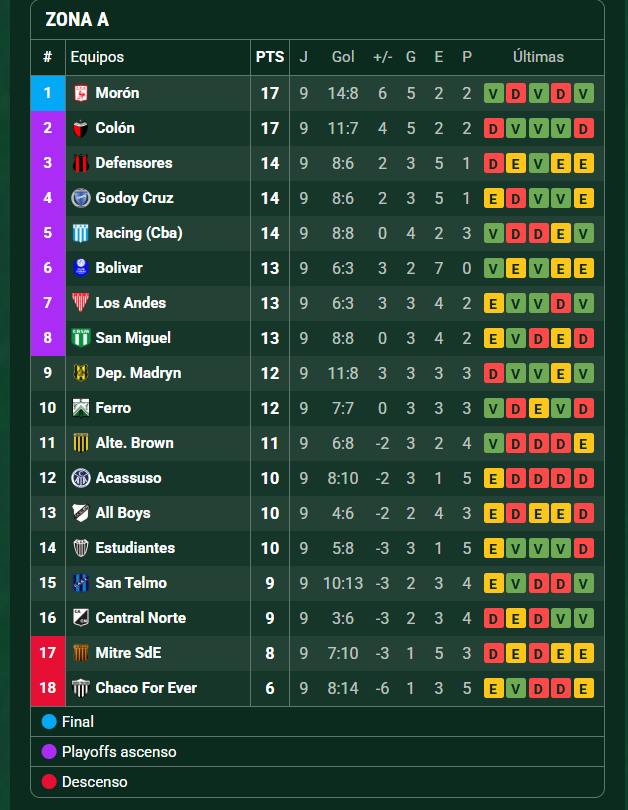The height and width of the screenshot is (810, 628).
Task: Click the Bolívar club badge
Action: click(81, 268)
